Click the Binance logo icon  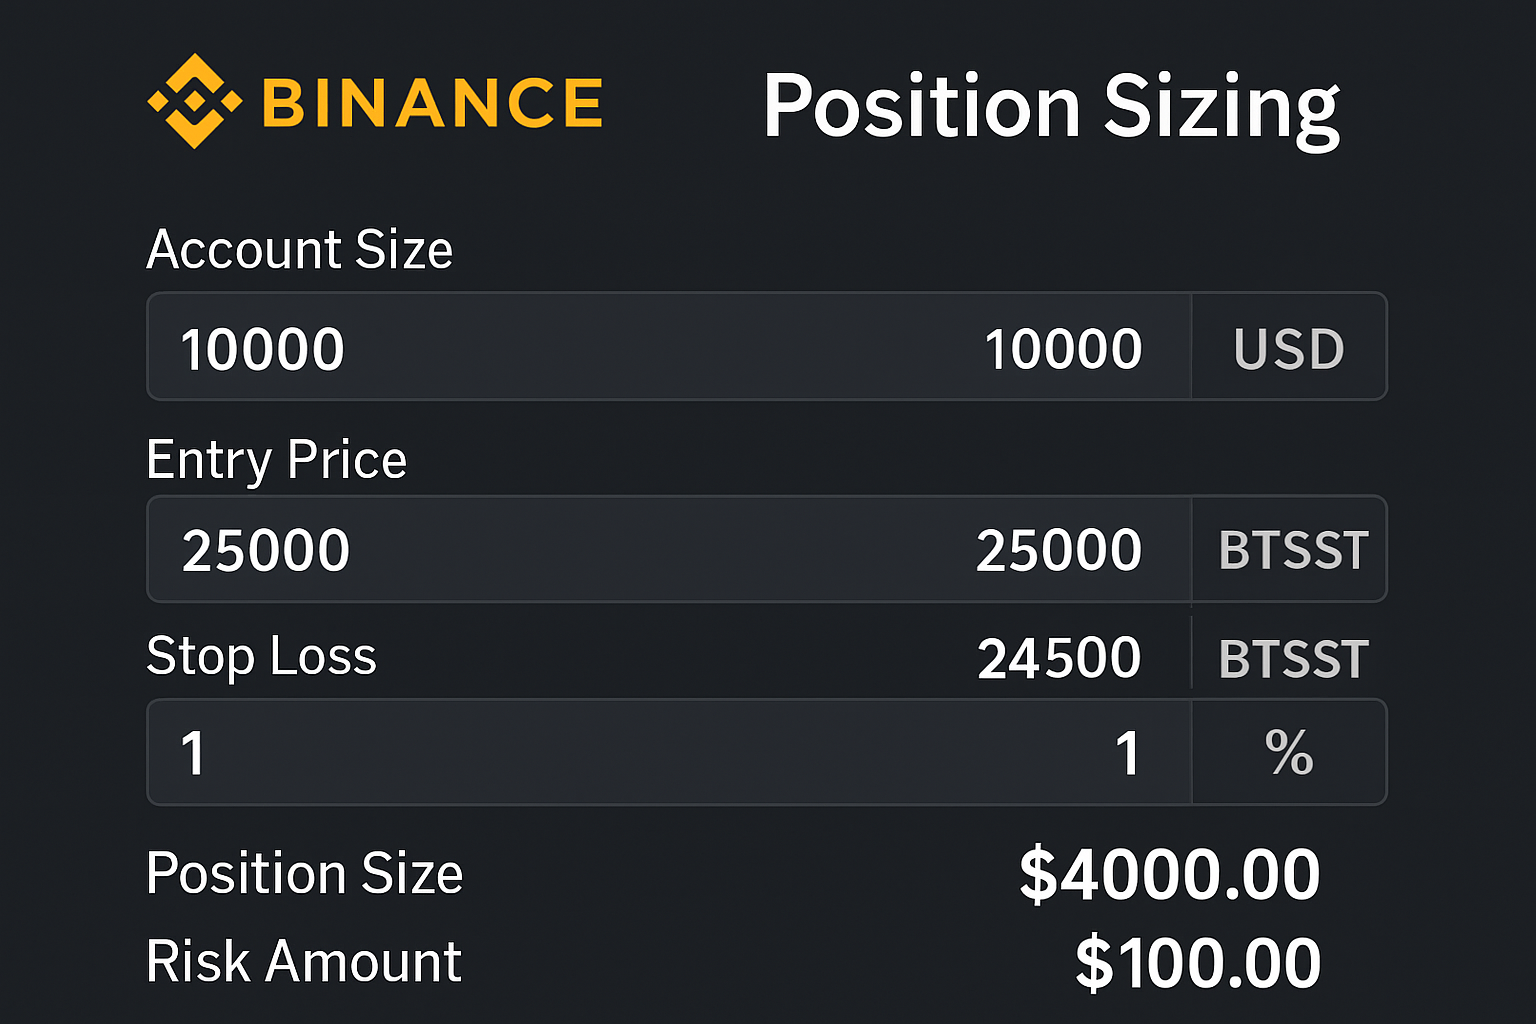pyautogui.click(x=196, y=100)
